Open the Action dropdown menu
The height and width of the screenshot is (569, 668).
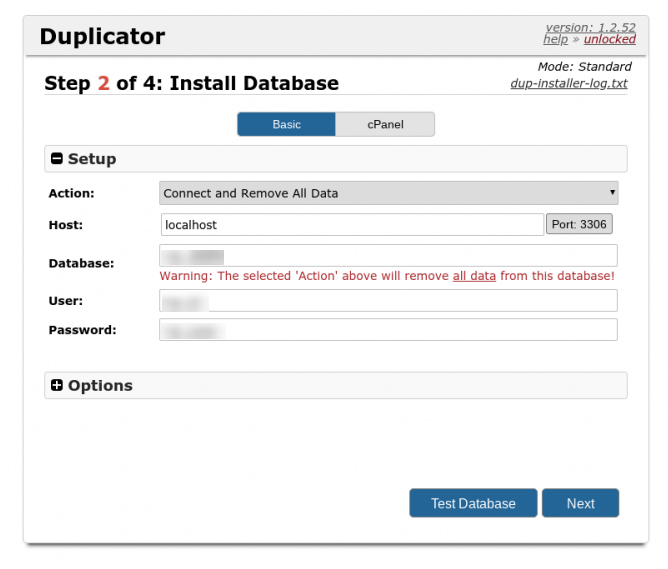coord(389,193)
